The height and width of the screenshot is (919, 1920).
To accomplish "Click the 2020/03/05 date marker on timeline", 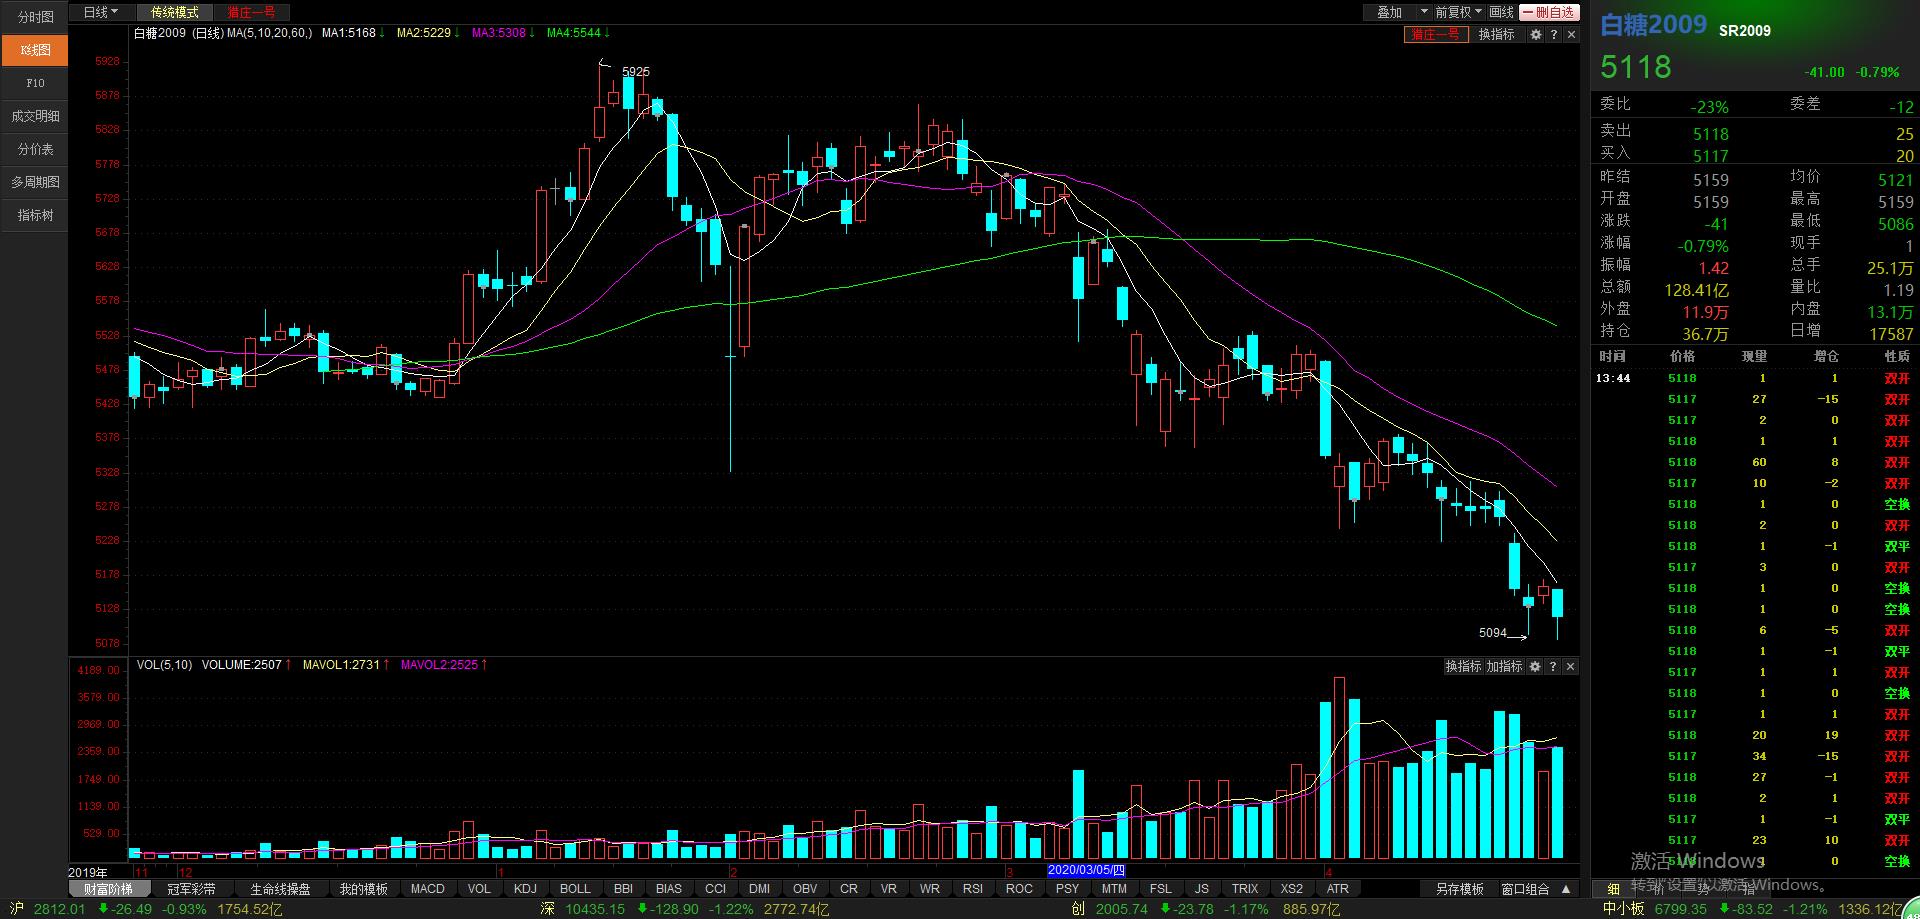I will [x=1086, y=870].
